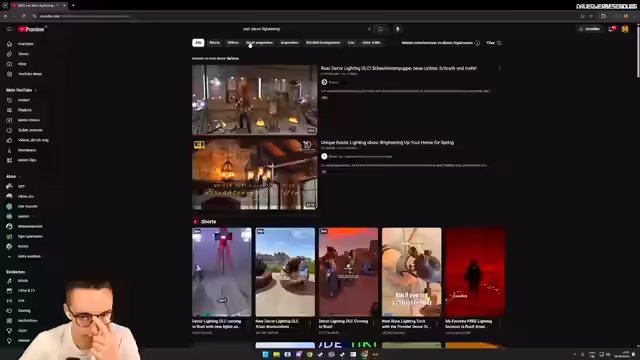Click the YouTube Premium logo
This screenshot has width=640, height=360.
click(31, 29)
